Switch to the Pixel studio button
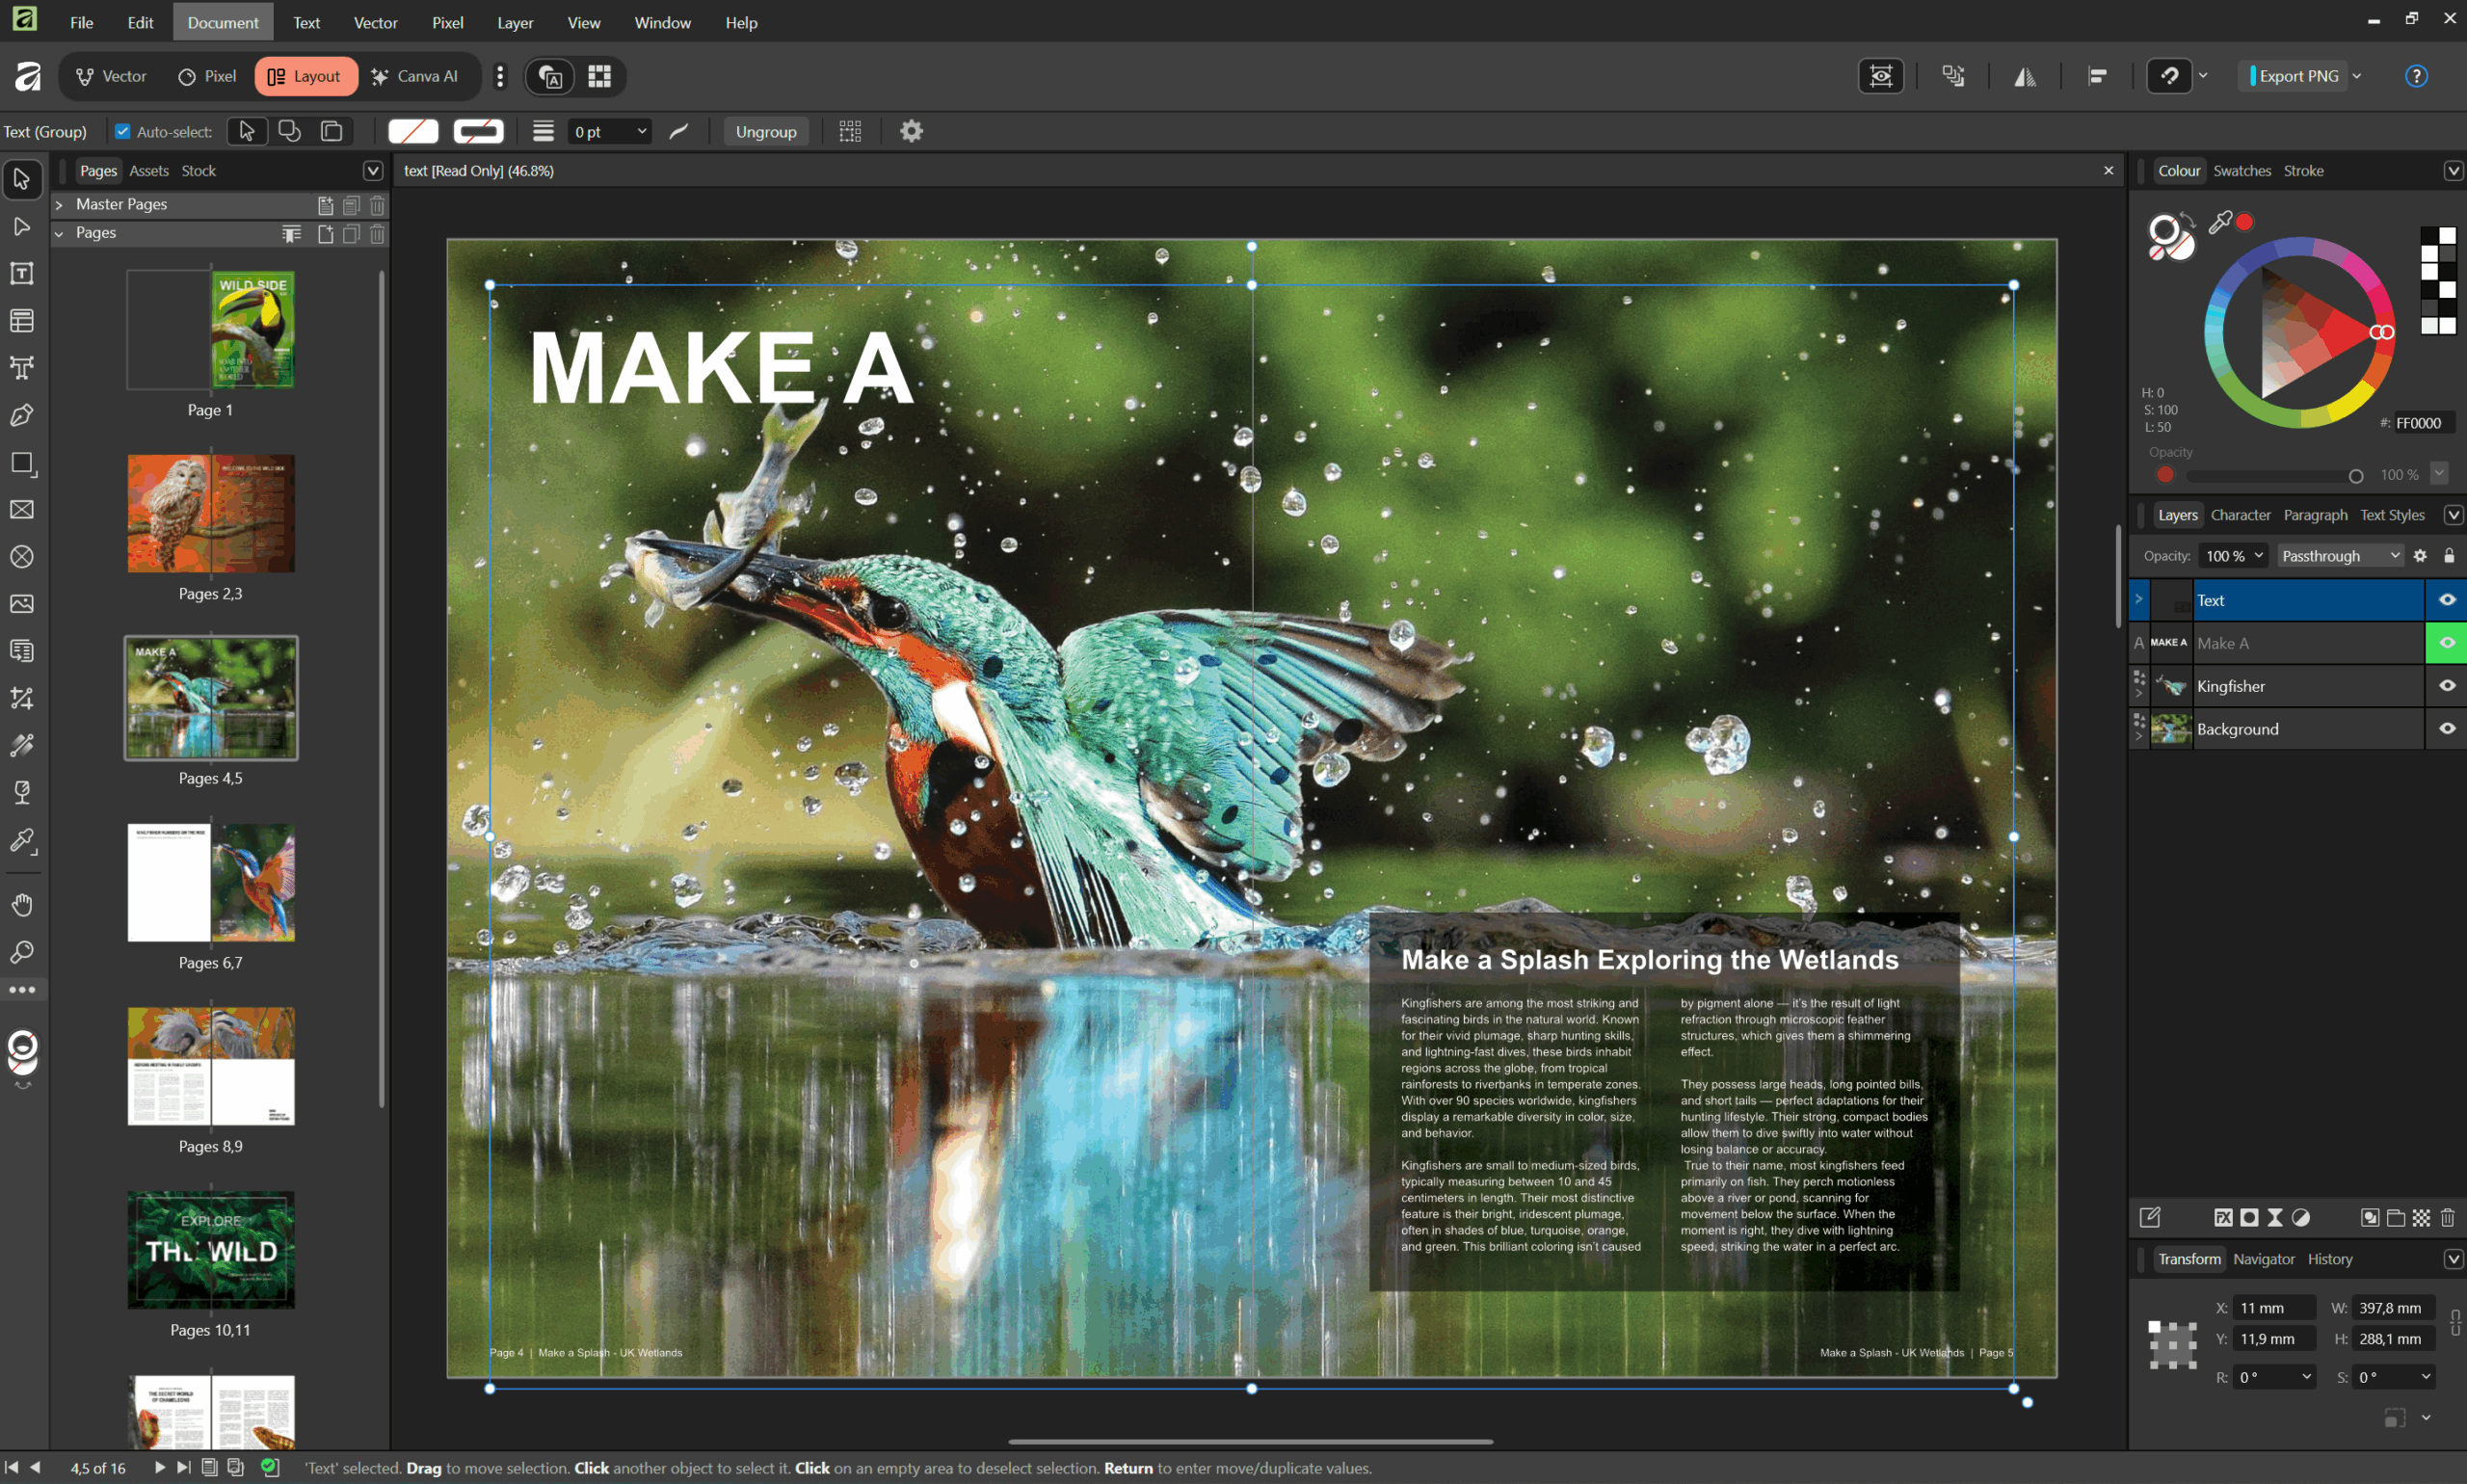 [x=208, y=76]
